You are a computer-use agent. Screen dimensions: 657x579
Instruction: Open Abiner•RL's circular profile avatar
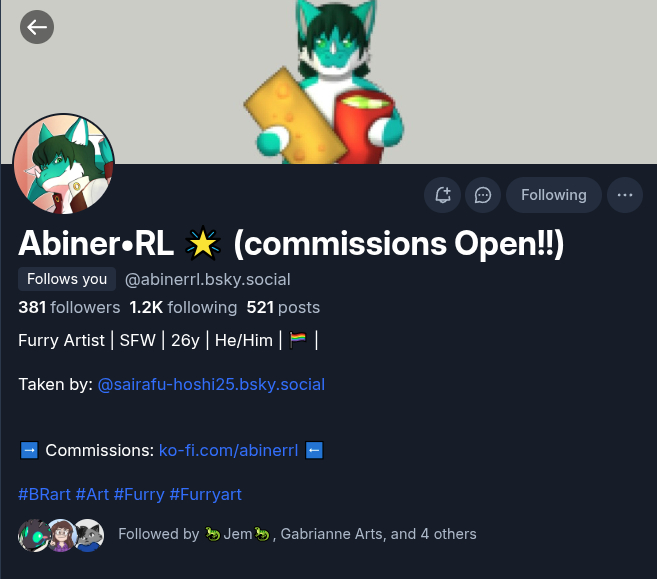[x=64, y=164]
